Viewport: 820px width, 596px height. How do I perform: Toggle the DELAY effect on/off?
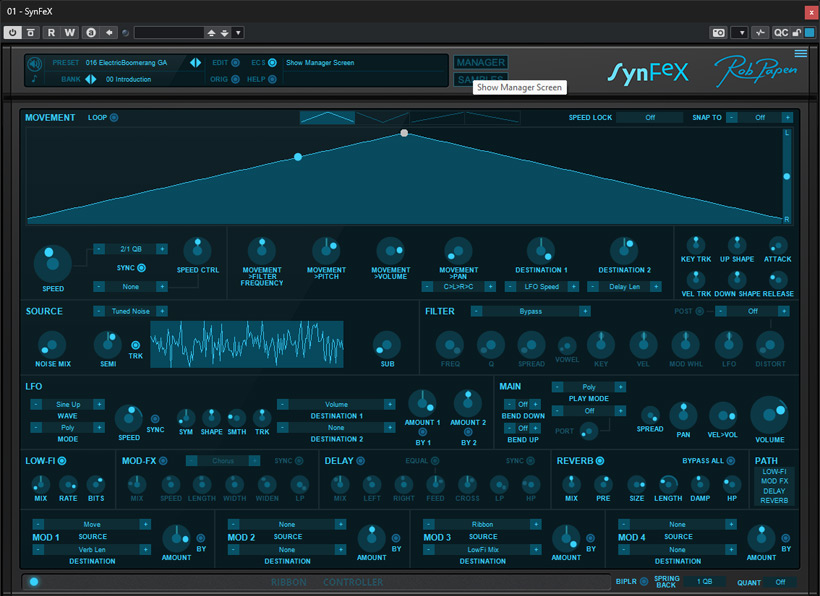tap(360, 461)
